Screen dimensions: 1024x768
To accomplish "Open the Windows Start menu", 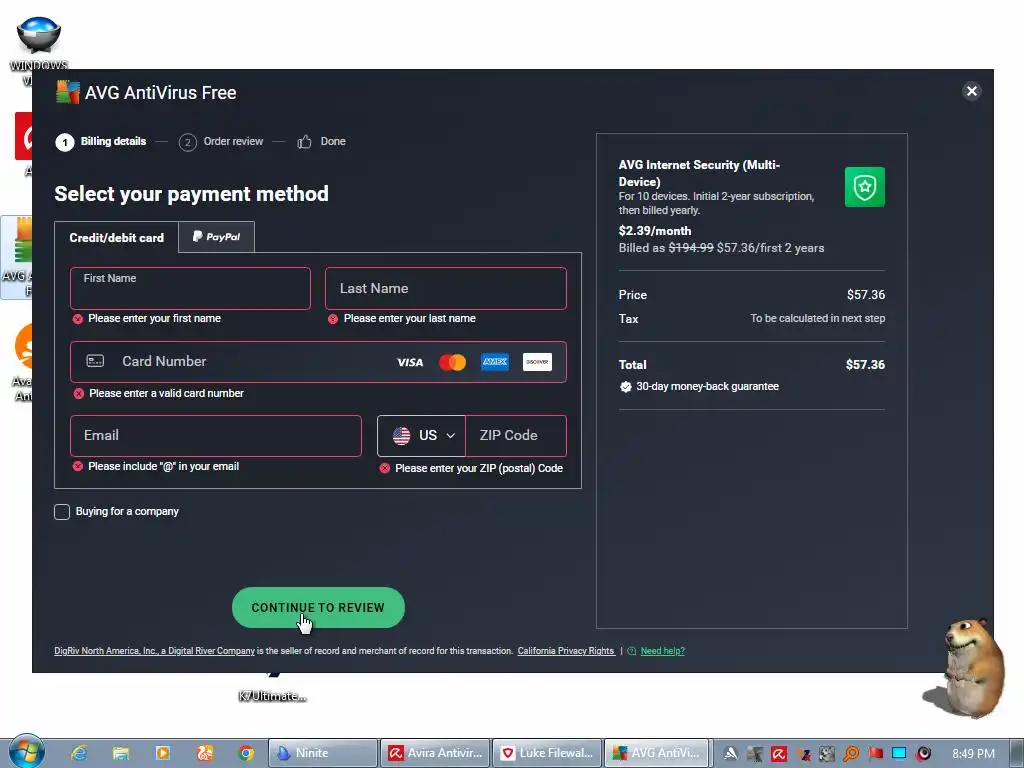I will [x=26, y=751].
